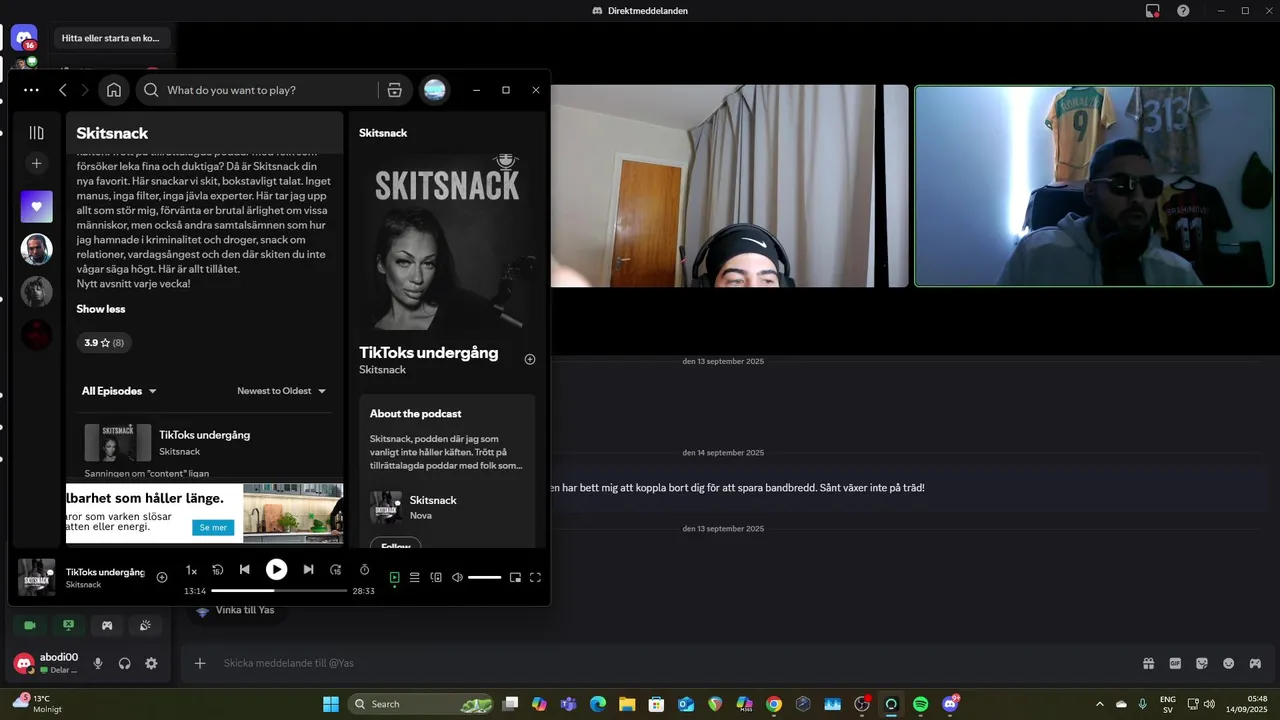Image resolution: width=1280 pixels, height=720 pixels.
Task: Open the Discord apps game controller icon
Action: (x=1255, y=663)
